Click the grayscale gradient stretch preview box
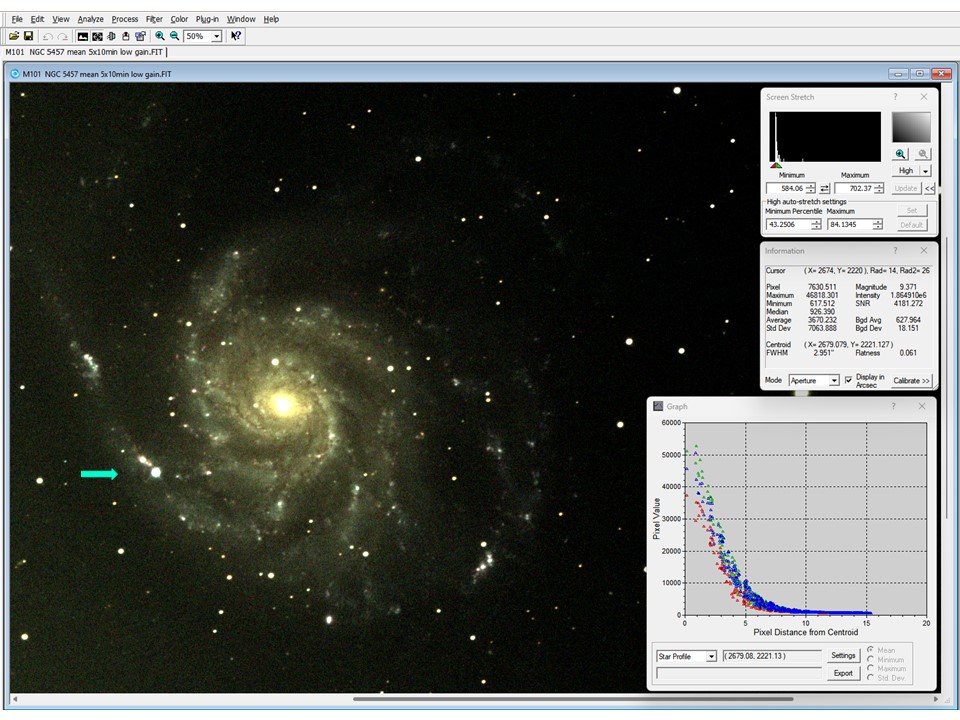Image resolution: width=960 pixels, height=720 pixels. 911,128
